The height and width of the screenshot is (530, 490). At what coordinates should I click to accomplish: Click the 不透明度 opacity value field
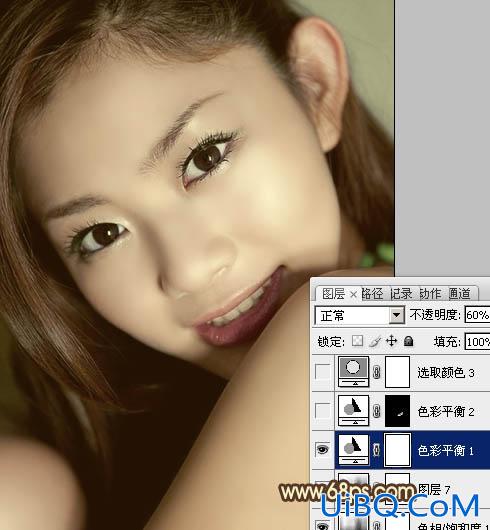click(477, 315)
